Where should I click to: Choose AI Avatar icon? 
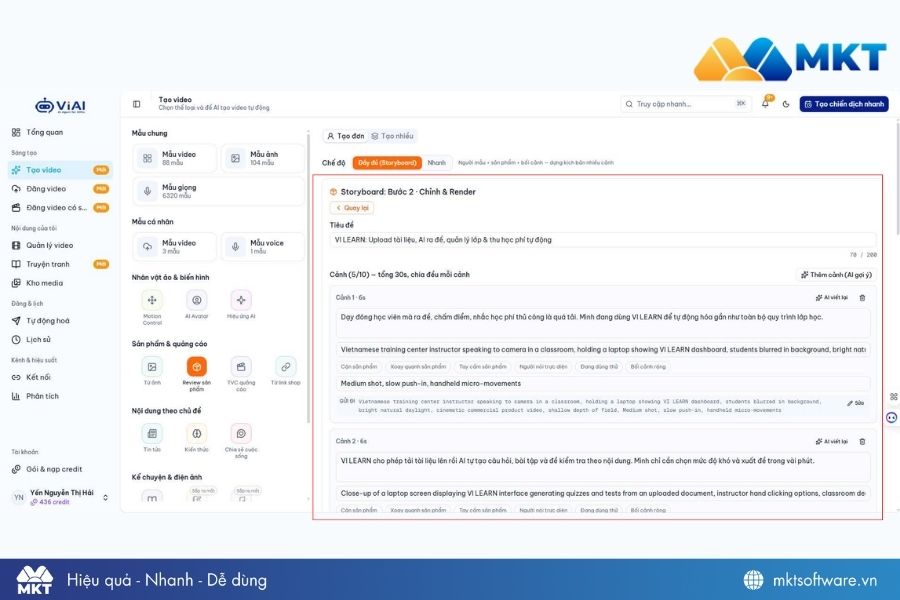click(196, 300)
